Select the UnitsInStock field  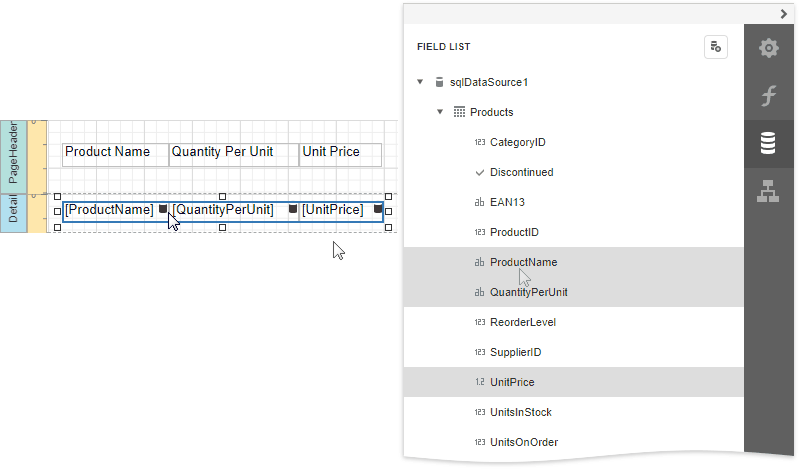(x=520, y=412)
